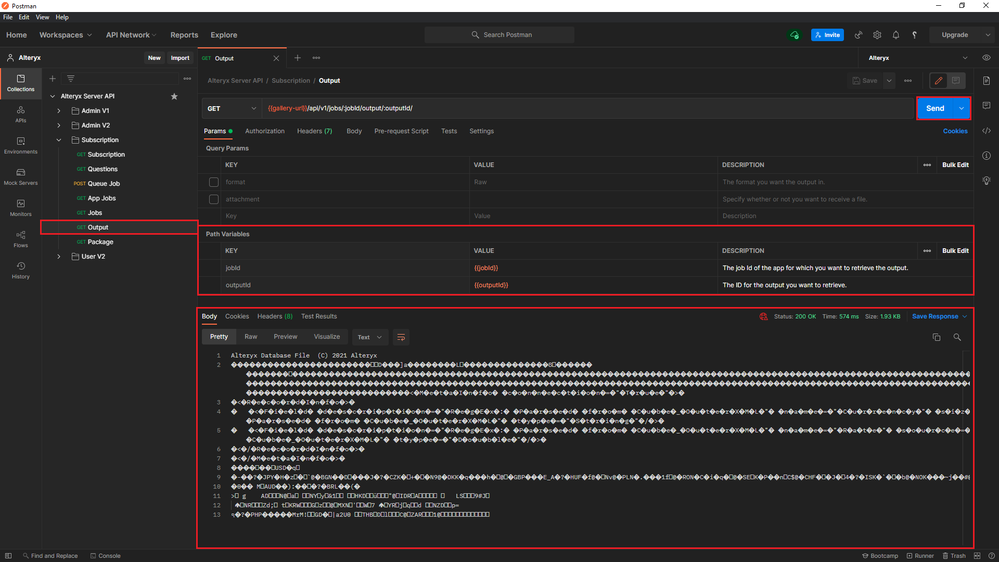This screenshot has height=562, width=999.
Task: Open Runner from the status bar
Action: (x=920, y=556)
